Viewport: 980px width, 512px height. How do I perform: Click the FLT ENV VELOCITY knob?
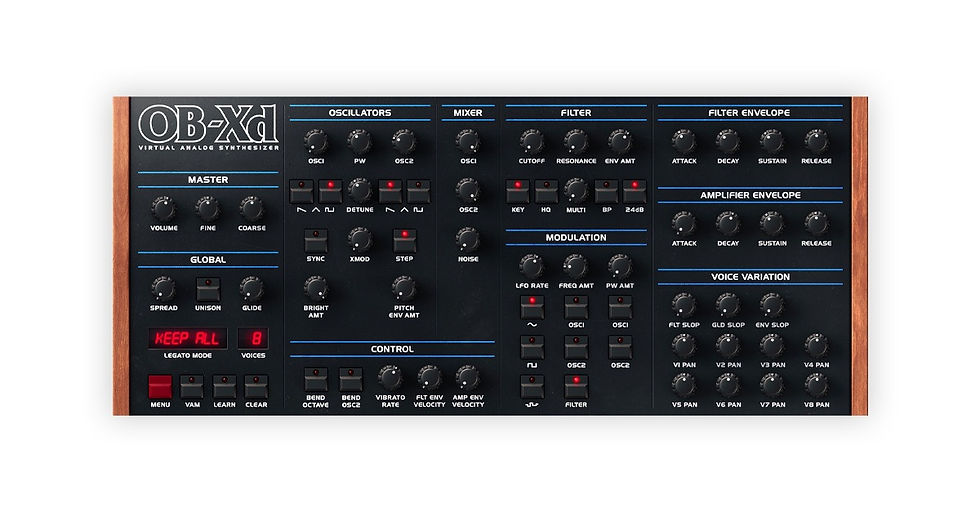[429, 378]
